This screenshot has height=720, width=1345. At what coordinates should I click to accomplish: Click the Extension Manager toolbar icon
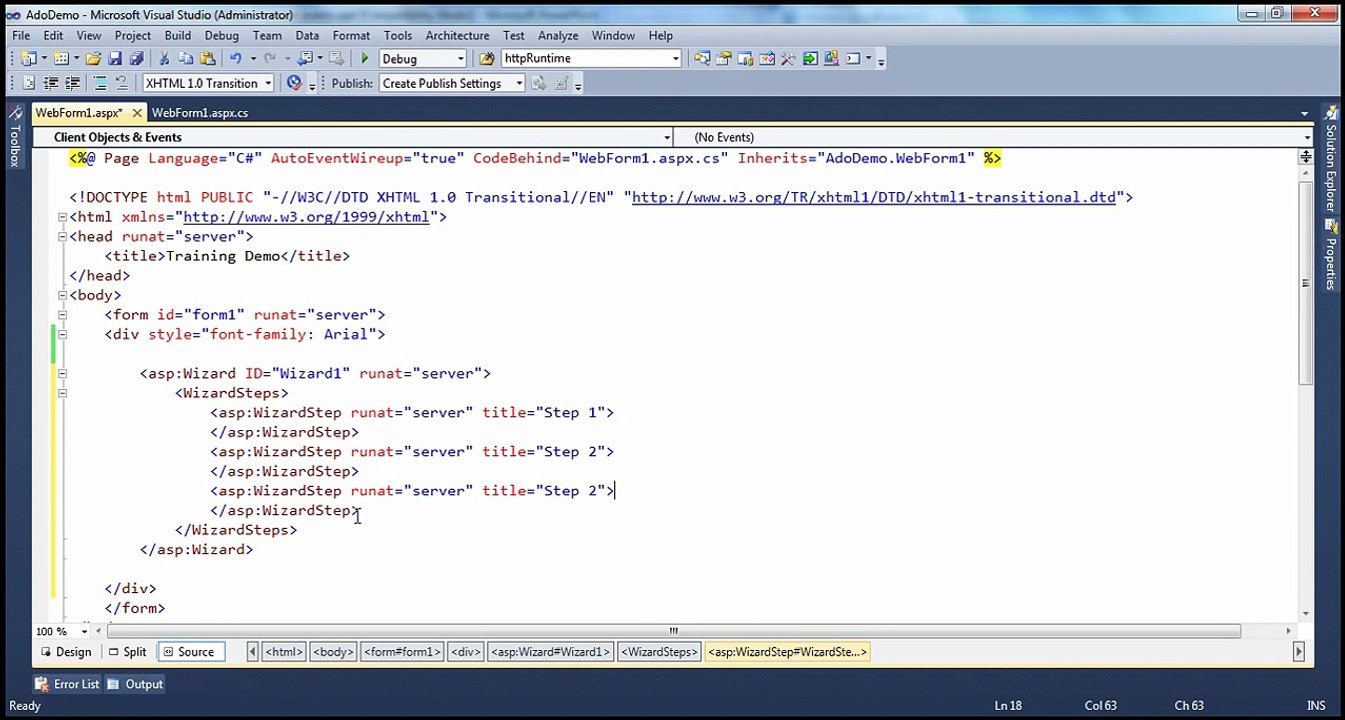(831, 59)
